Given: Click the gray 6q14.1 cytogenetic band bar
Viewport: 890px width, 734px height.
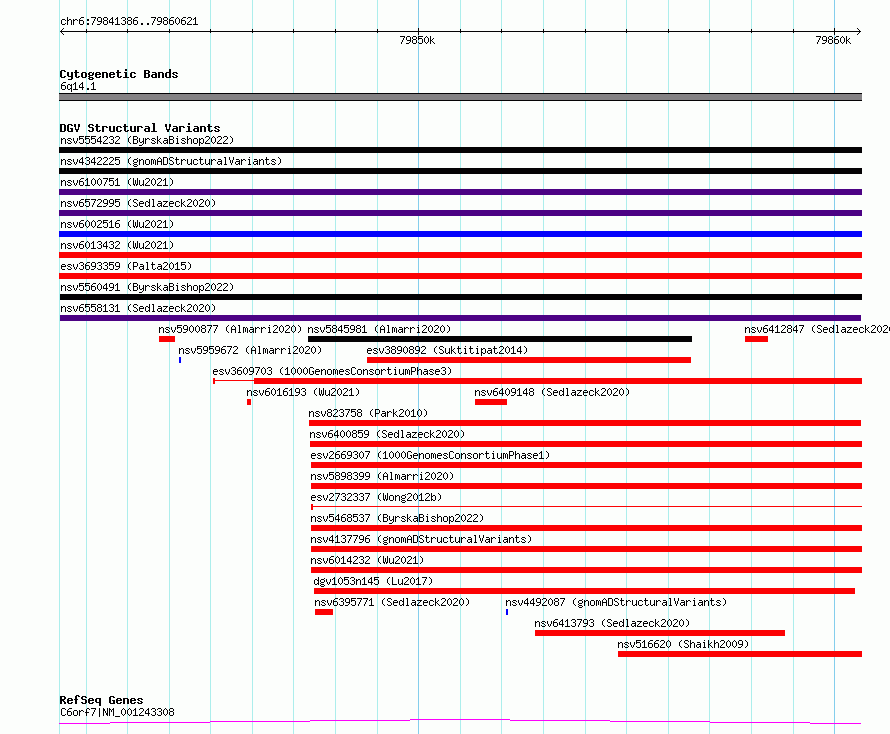Looking at the screenshot, I should (x=460, y=97).
